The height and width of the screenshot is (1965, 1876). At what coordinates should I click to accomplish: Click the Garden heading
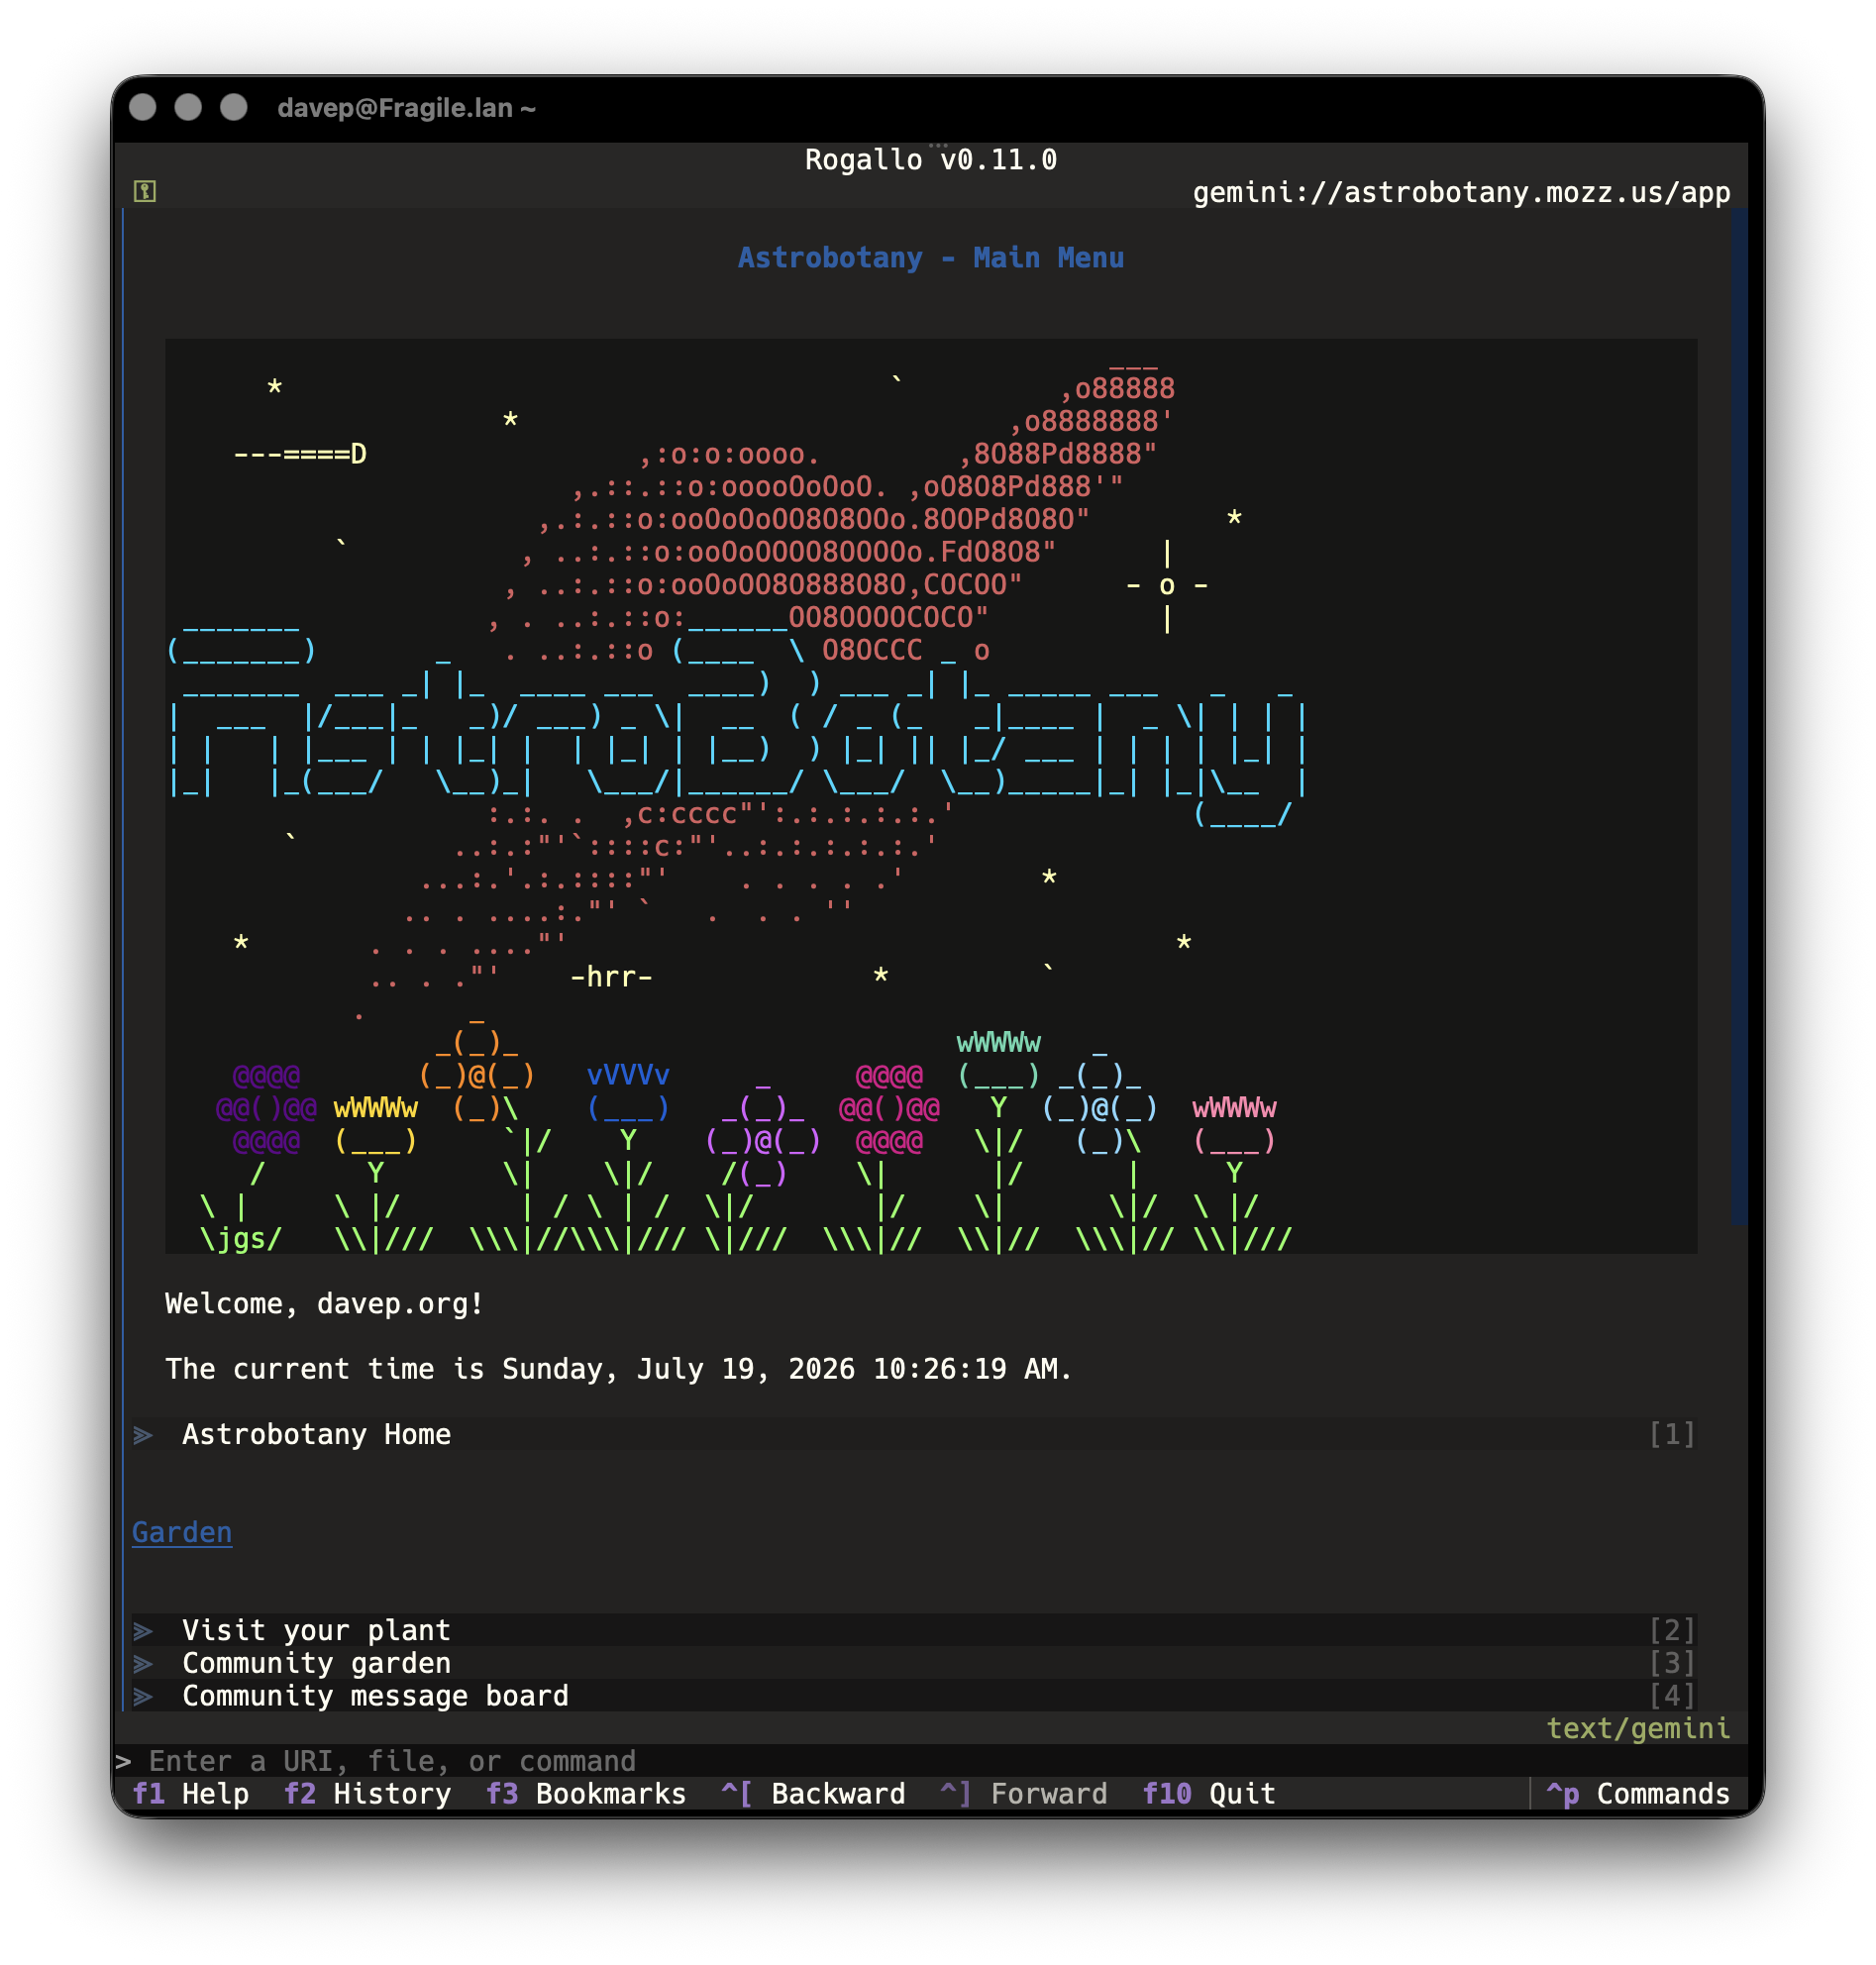182,1532
